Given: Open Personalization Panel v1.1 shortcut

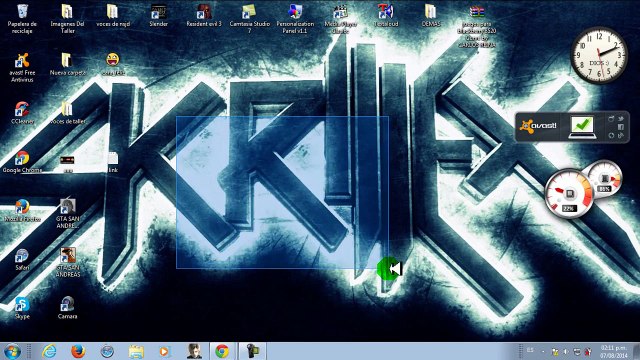Looking at the screenshot, I should (295, 18).
